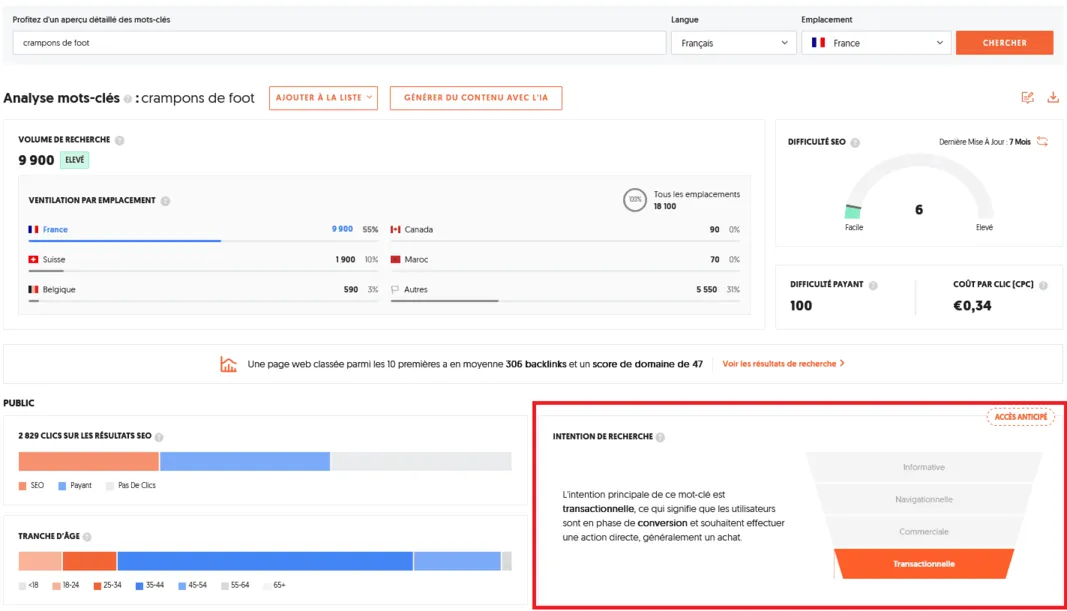Click the chart icon in the backlinks banner

(229, 364)
